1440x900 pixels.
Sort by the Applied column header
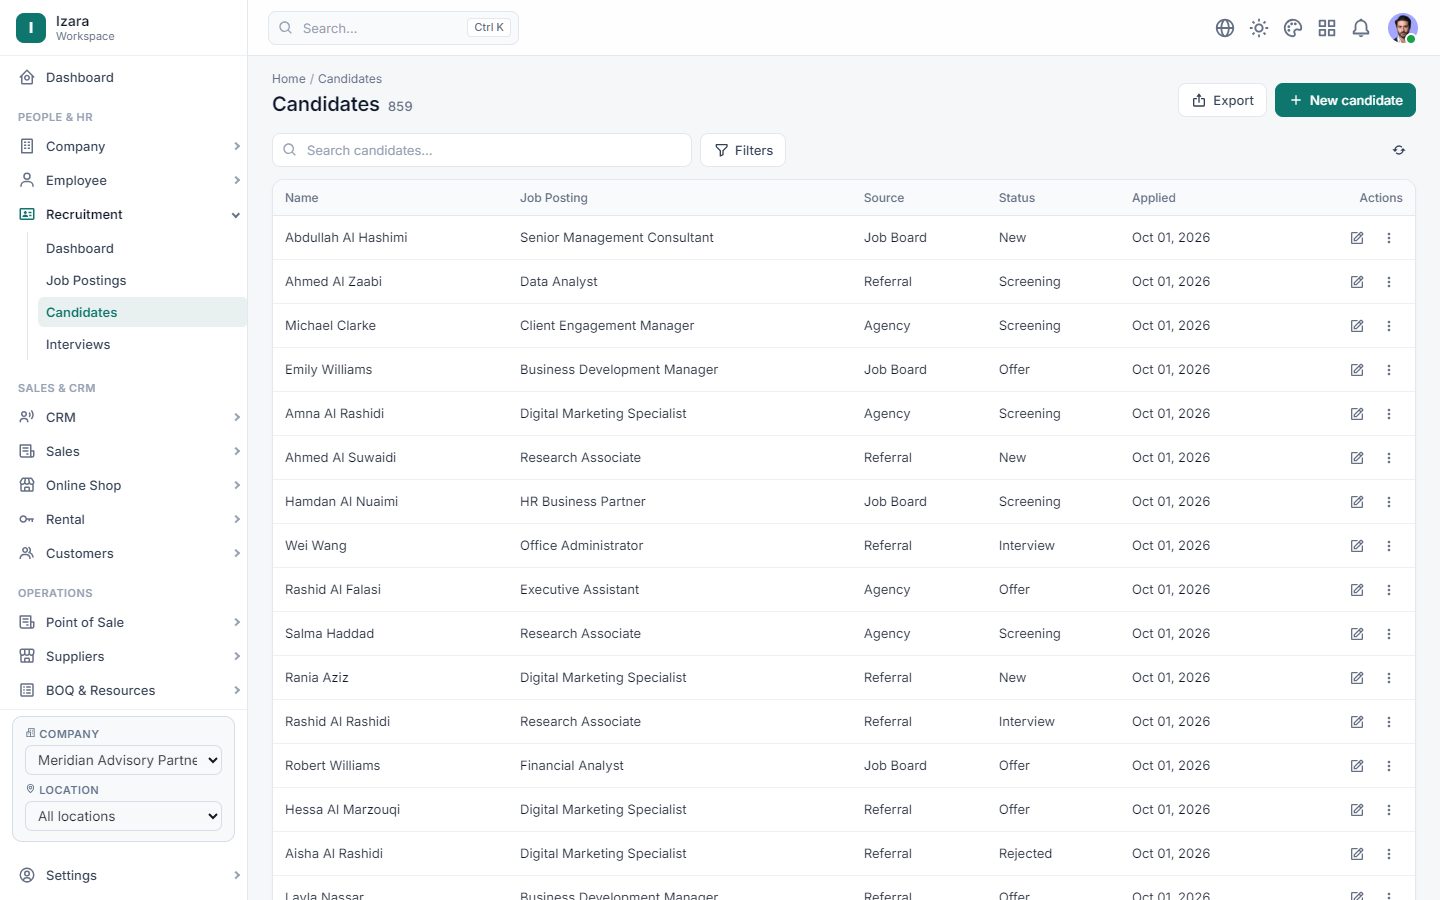point(1154,198)
